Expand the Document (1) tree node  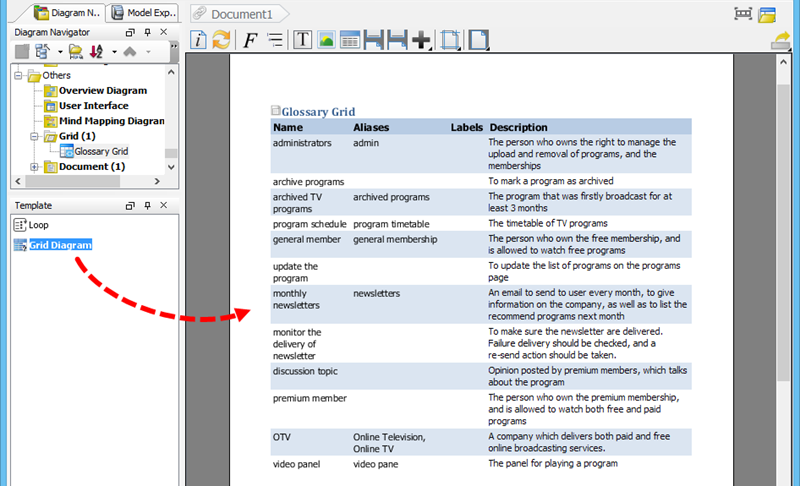tap(34, 167)
